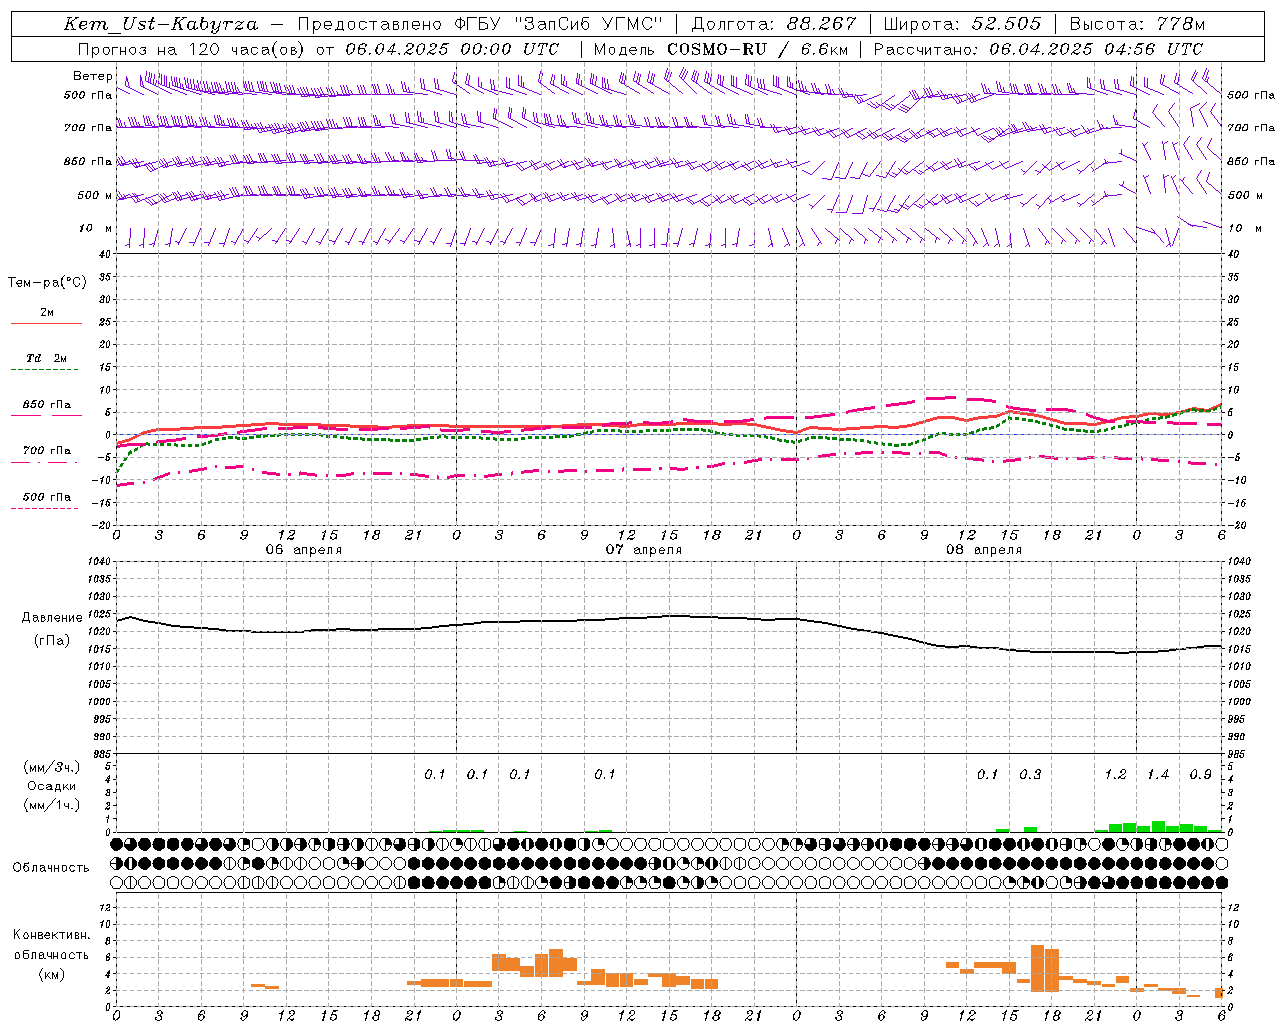Screen dimensions: 1280x1024
Task: Click the Осадки panel label
Action: click(52, 786)
